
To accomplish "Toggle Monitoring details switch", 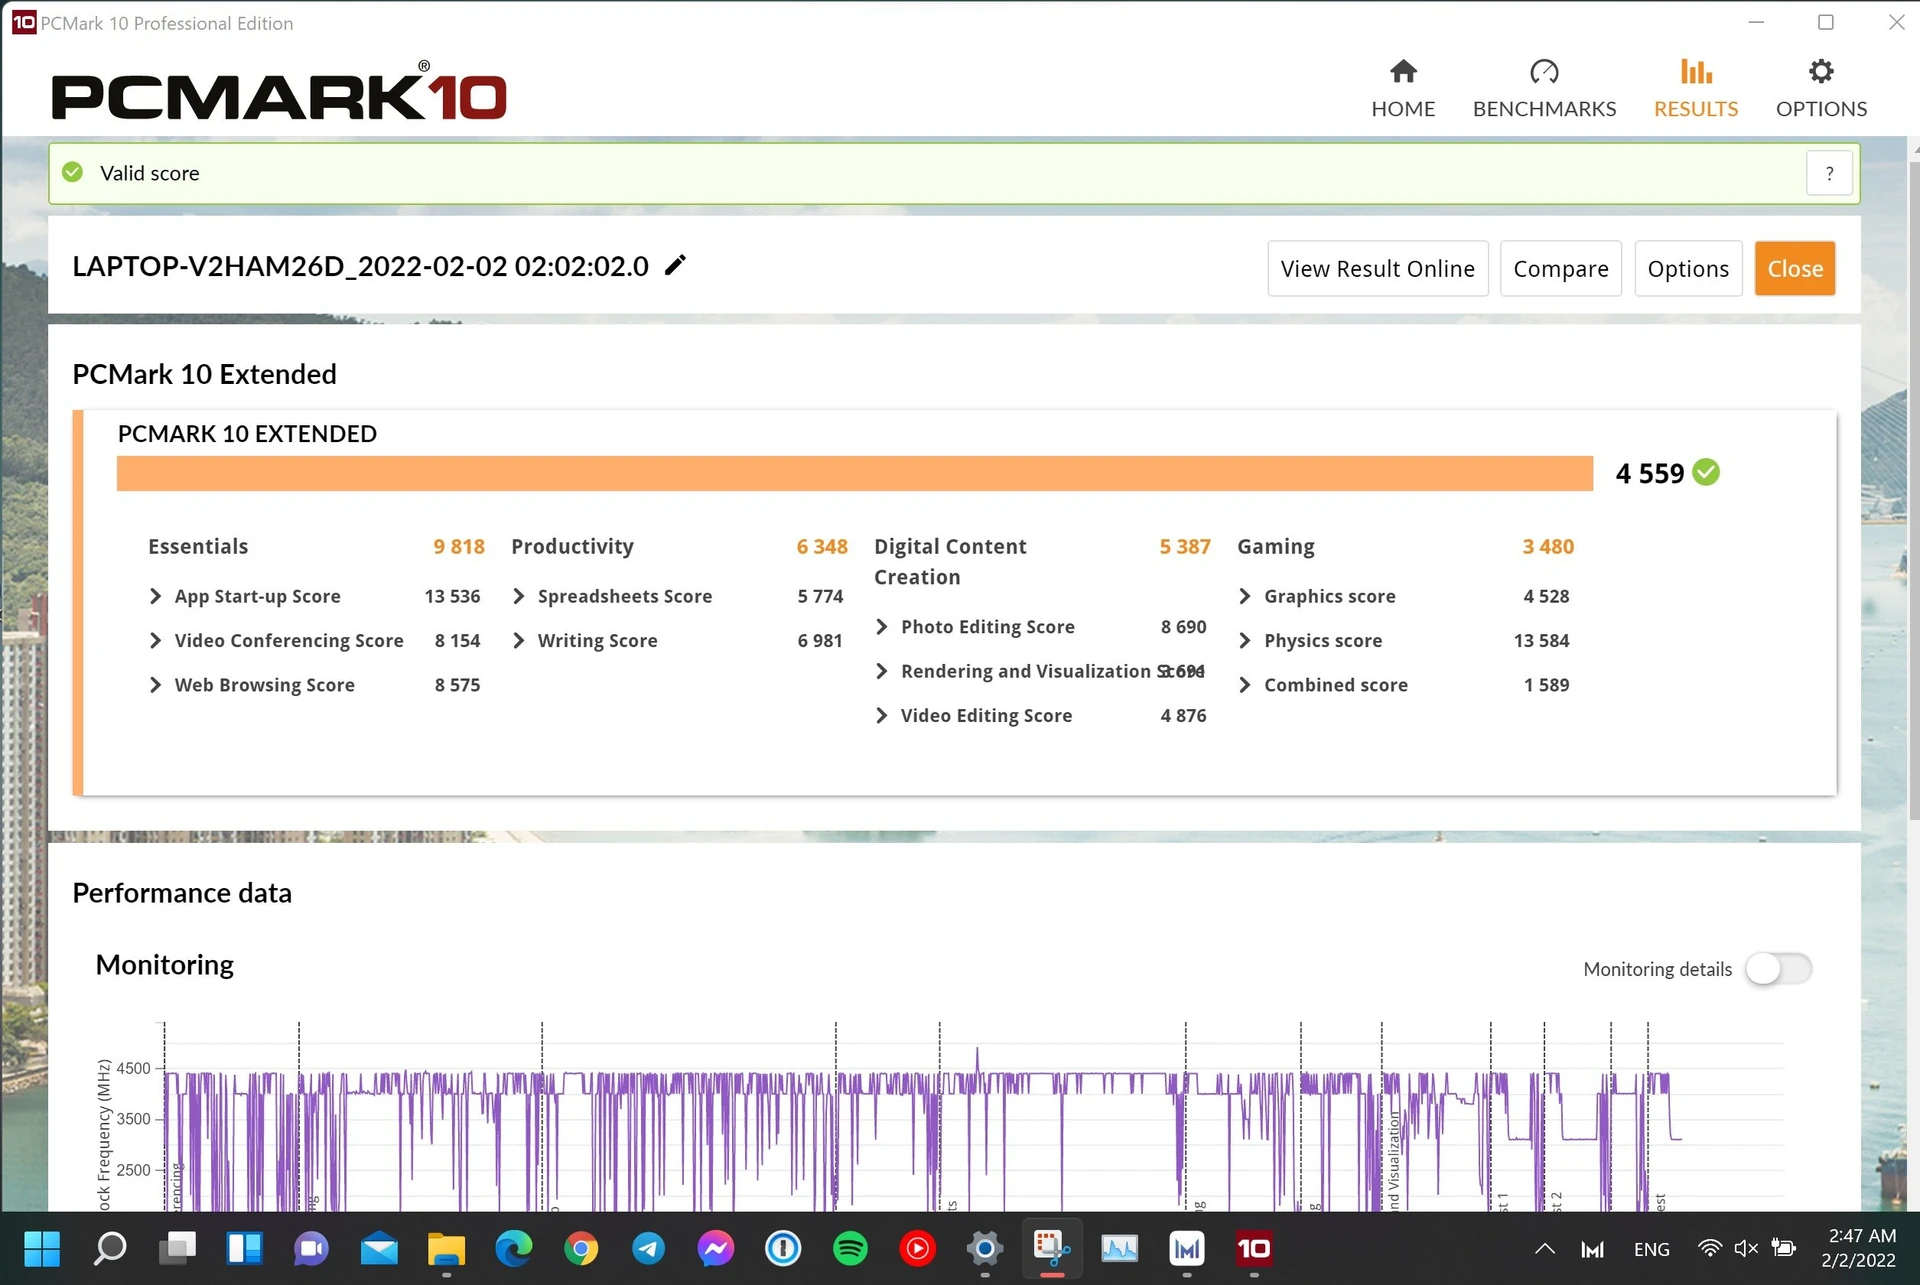I will coord(1778,969).
